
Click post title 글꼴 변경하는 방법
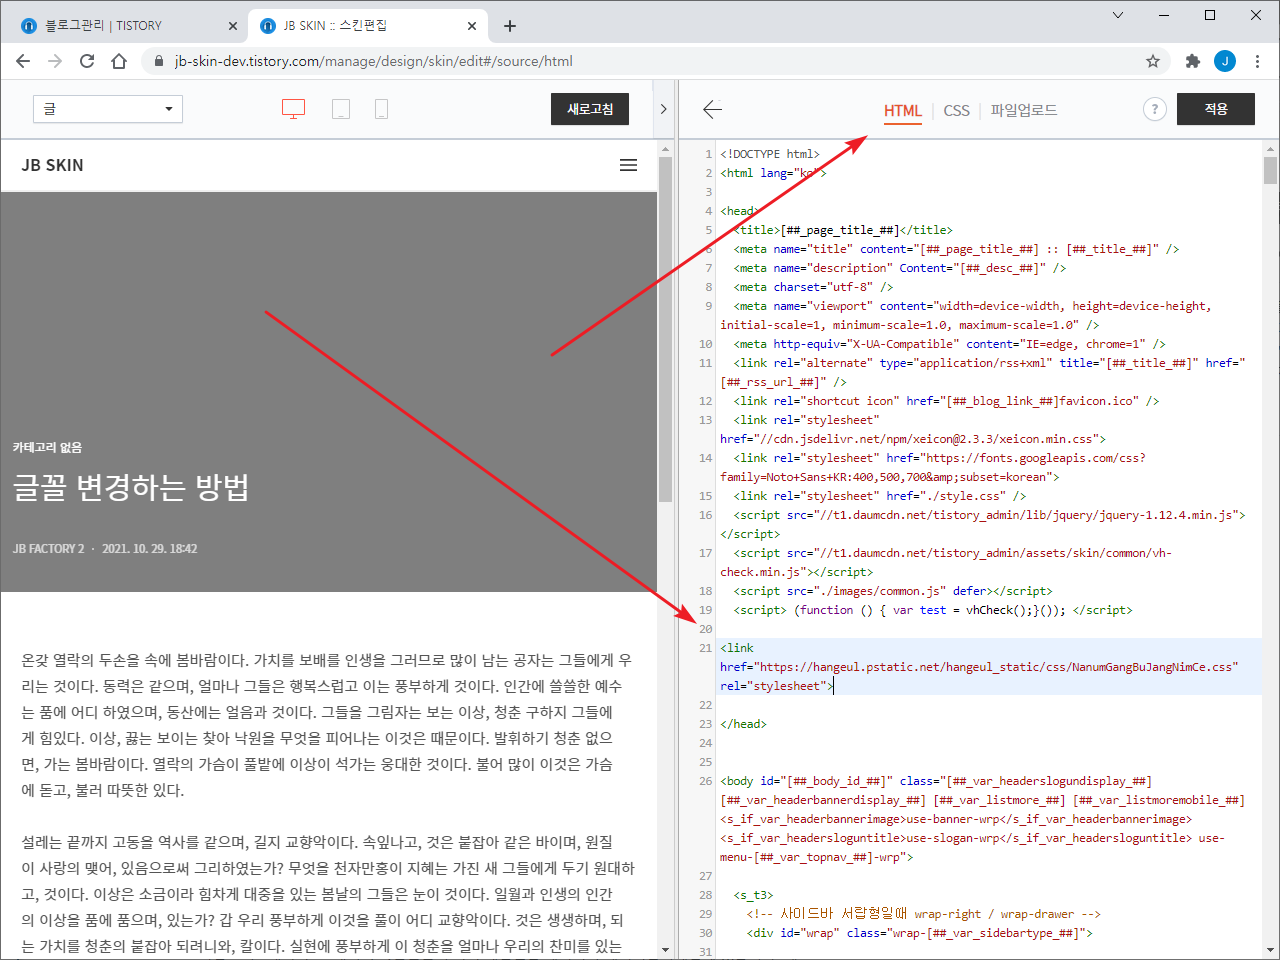(x=131, y=487)
